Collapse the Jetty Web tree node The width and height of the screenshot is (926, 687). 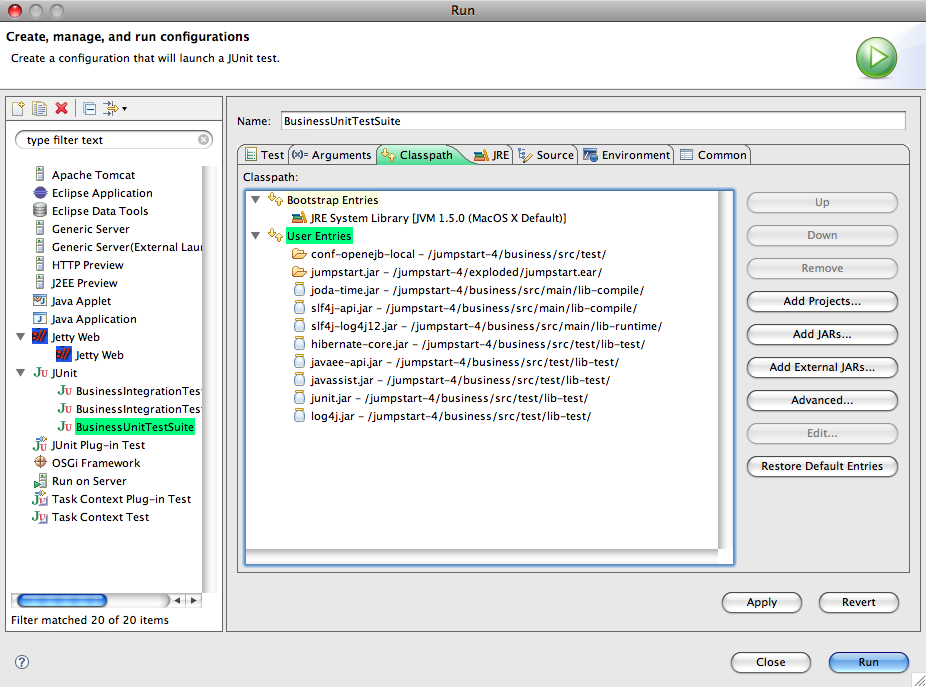click(x=20, y=337)
